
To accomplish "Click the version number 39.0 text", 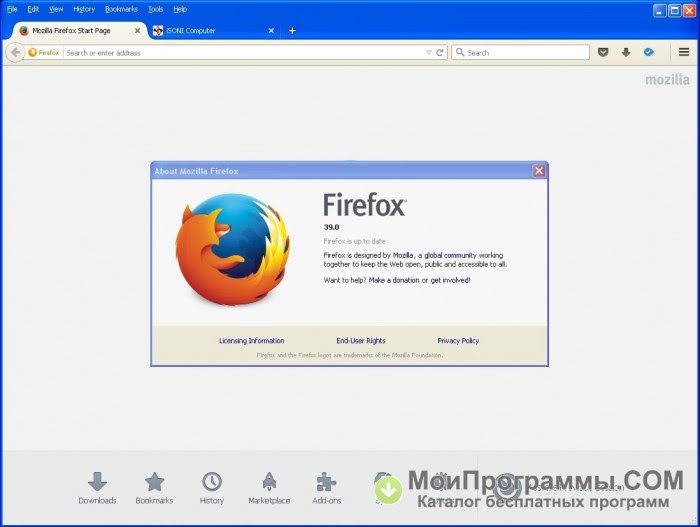I will click(x=331, y=227).
